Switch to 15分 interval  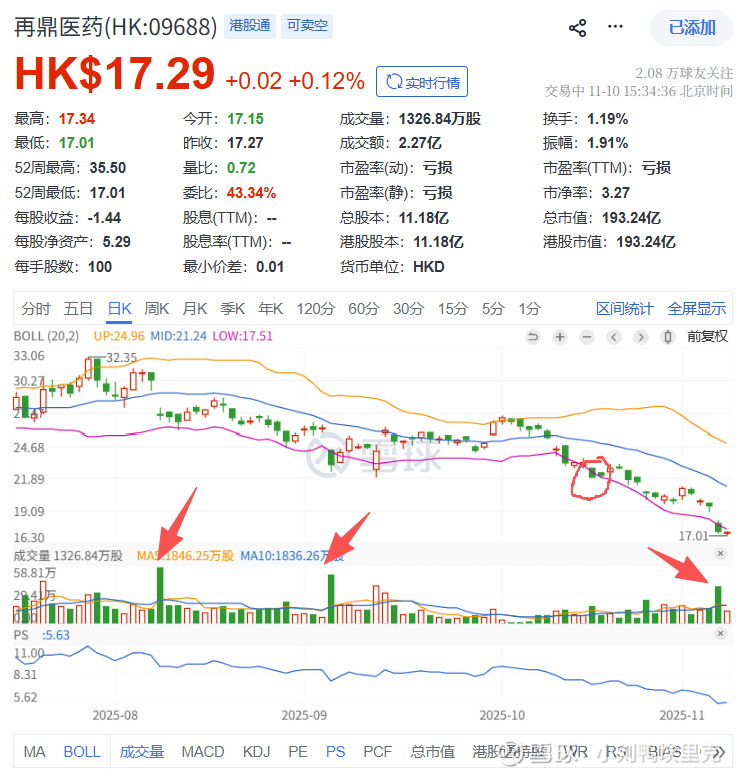(452, 309)
